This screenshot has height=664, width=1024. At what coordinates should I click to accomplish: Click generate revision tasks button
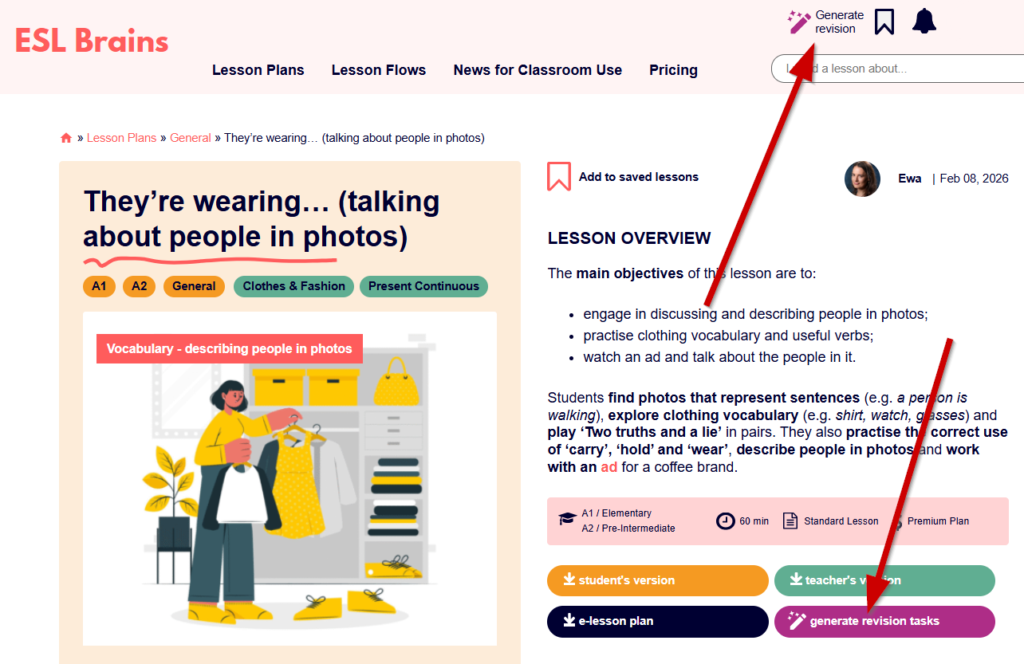point(885,622)
